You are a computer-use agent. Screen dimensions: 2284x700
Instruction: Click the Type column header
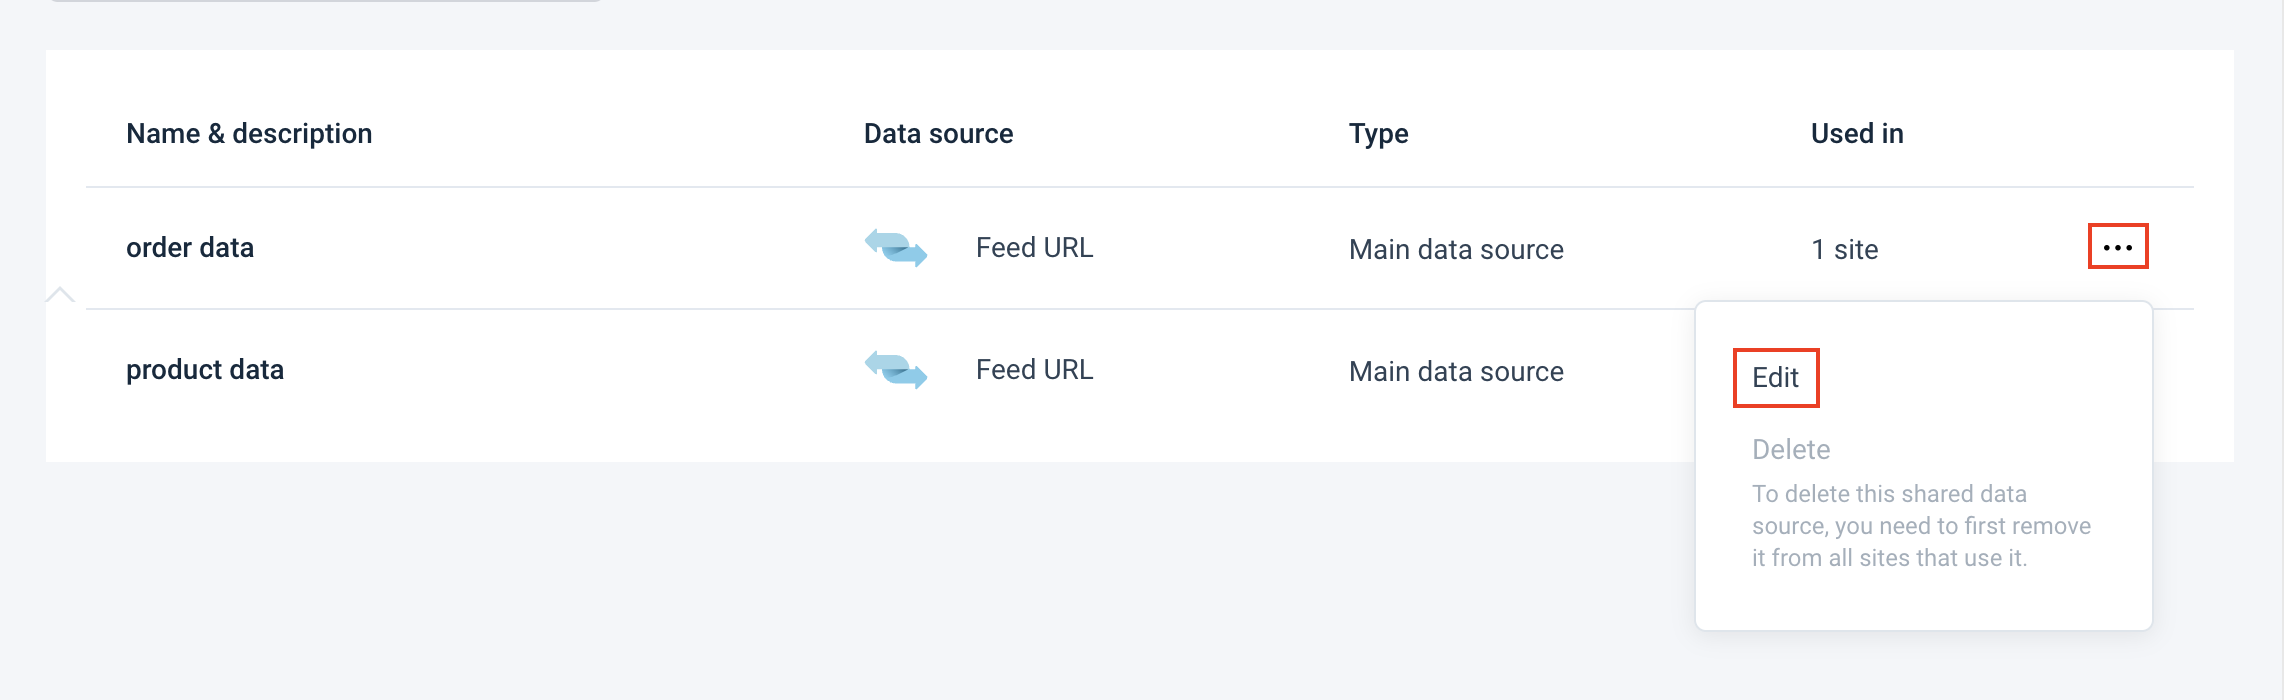(1378, 134)
